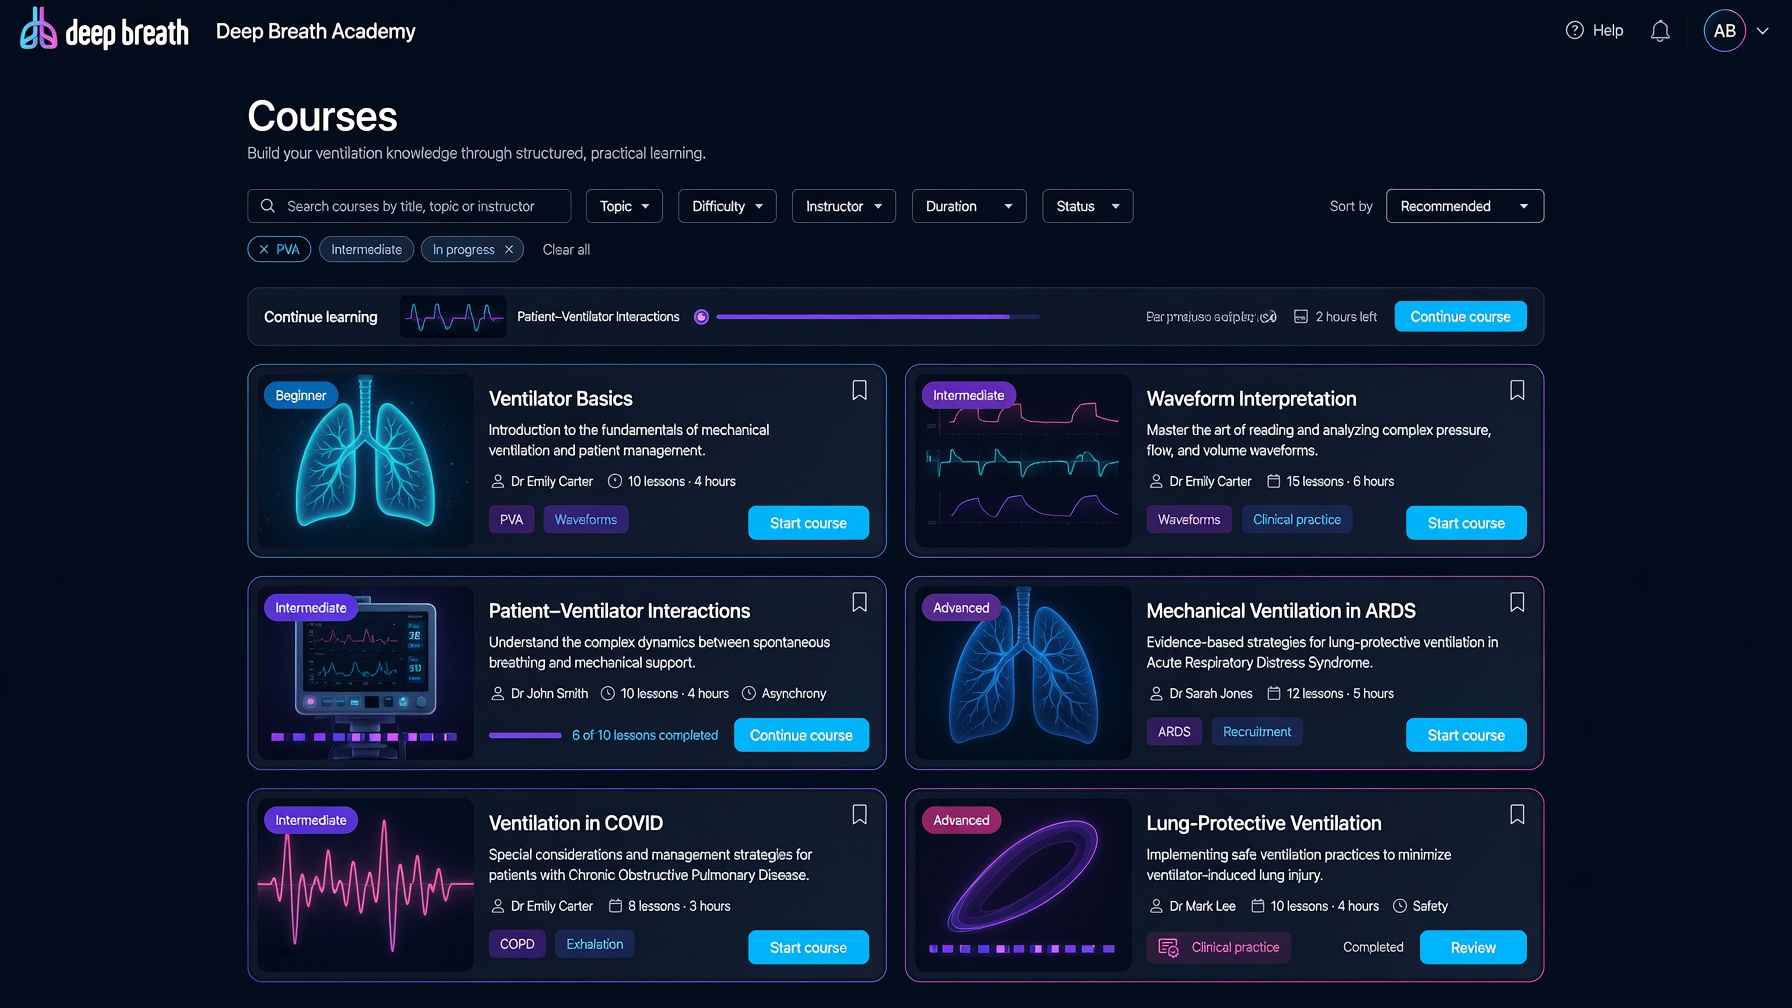Bookmark the Lung-Protective Ventilation course

[1517, 815]
